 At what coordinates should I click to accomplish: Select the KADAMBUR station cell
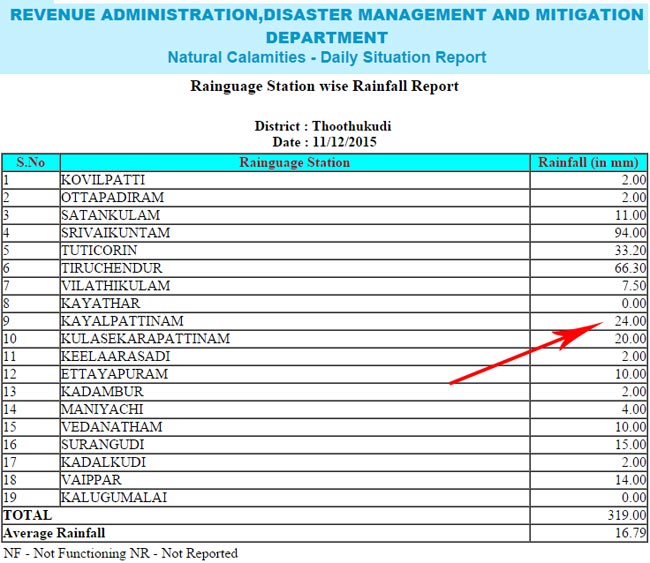(x=295, y=391)
